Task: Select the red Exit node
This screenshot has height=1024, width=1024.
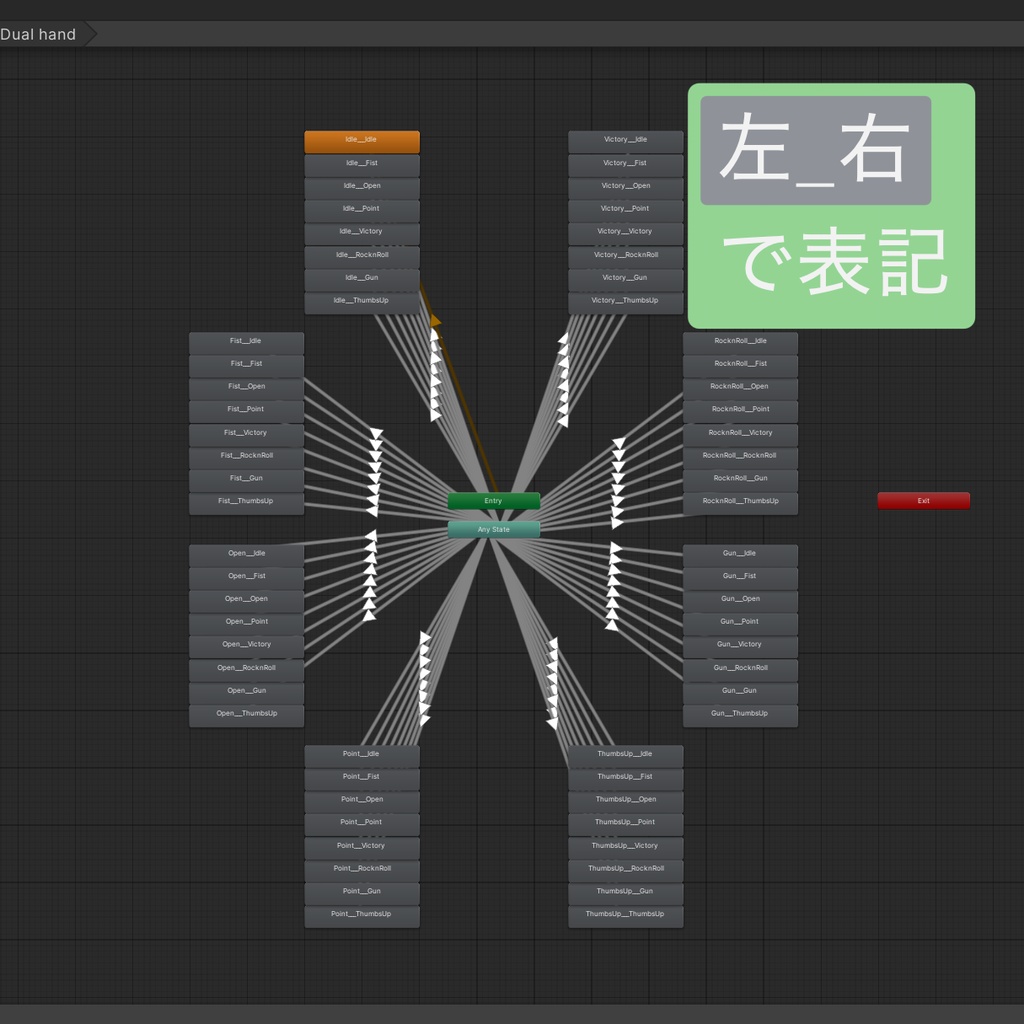Action: pyautogui.click(x=923, y=501)
